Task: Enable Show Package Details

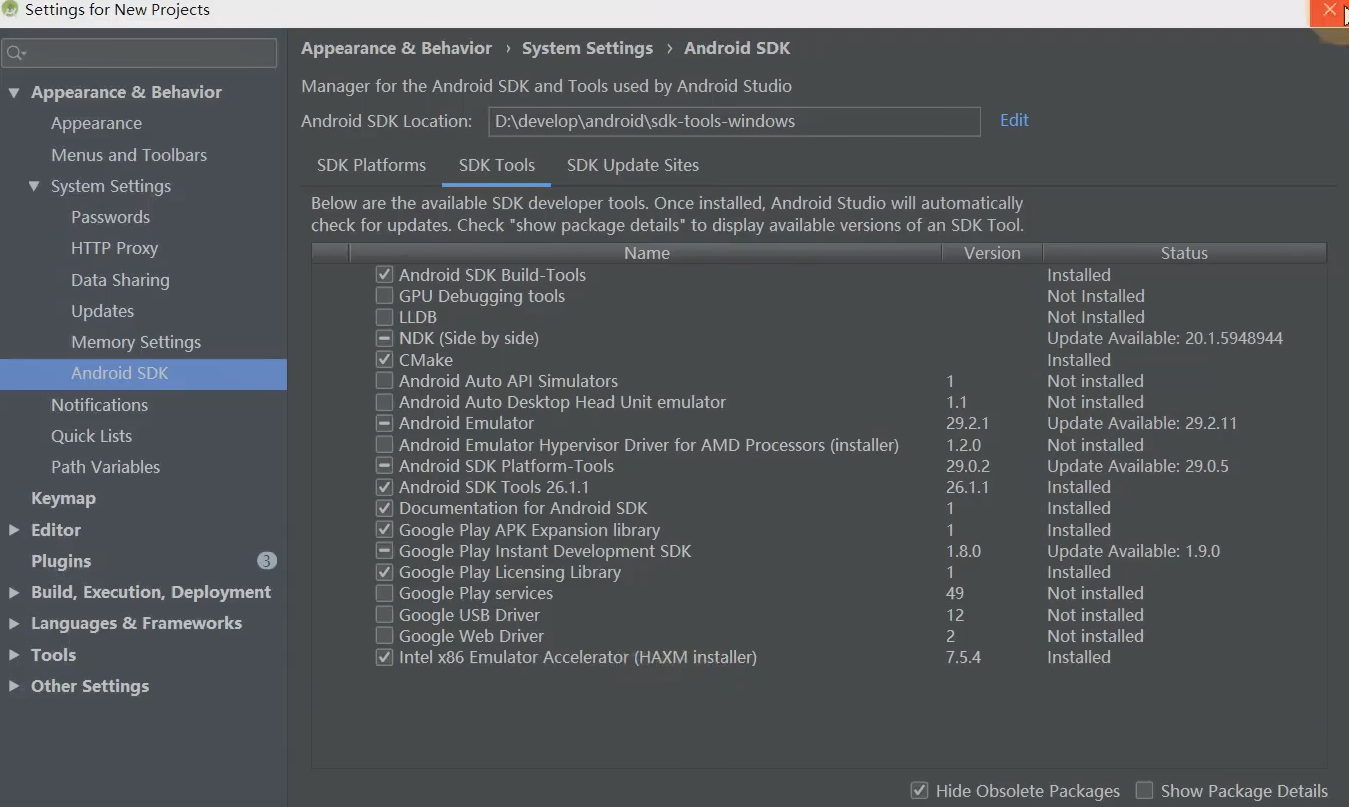Action: pyautogui.click(x=1145, y=791)
